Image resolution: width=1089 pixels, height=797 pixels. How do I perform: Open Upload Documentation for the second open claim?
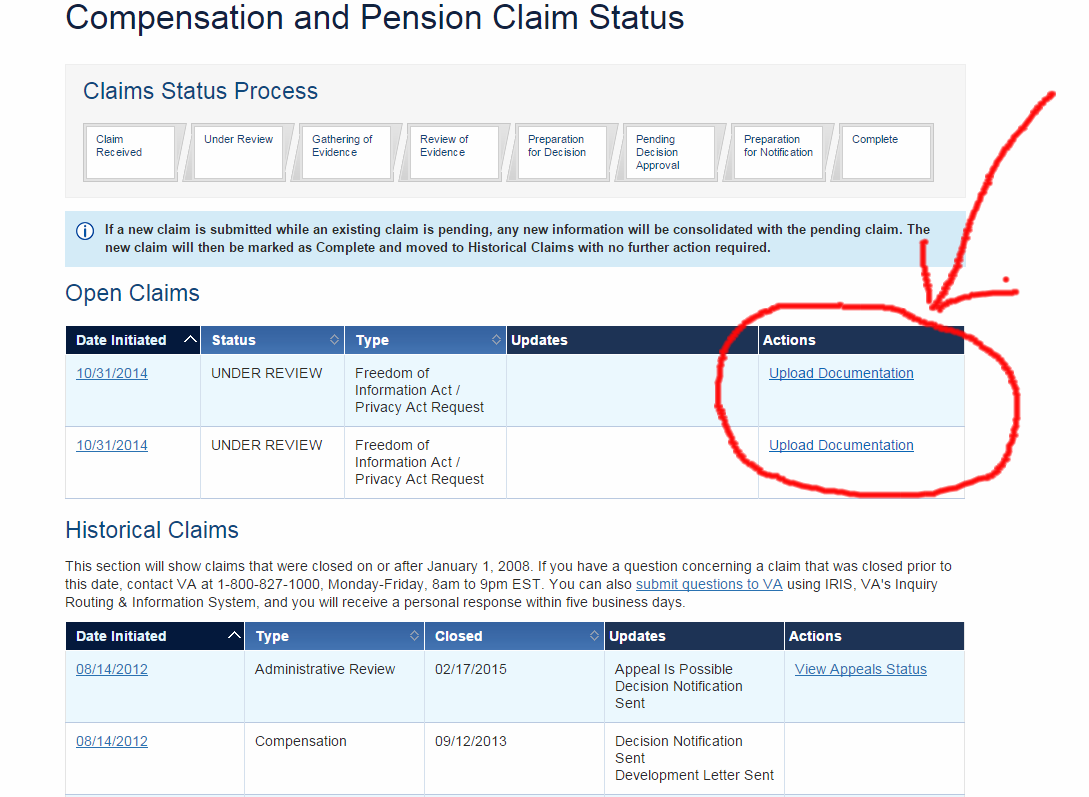point(841,445)
